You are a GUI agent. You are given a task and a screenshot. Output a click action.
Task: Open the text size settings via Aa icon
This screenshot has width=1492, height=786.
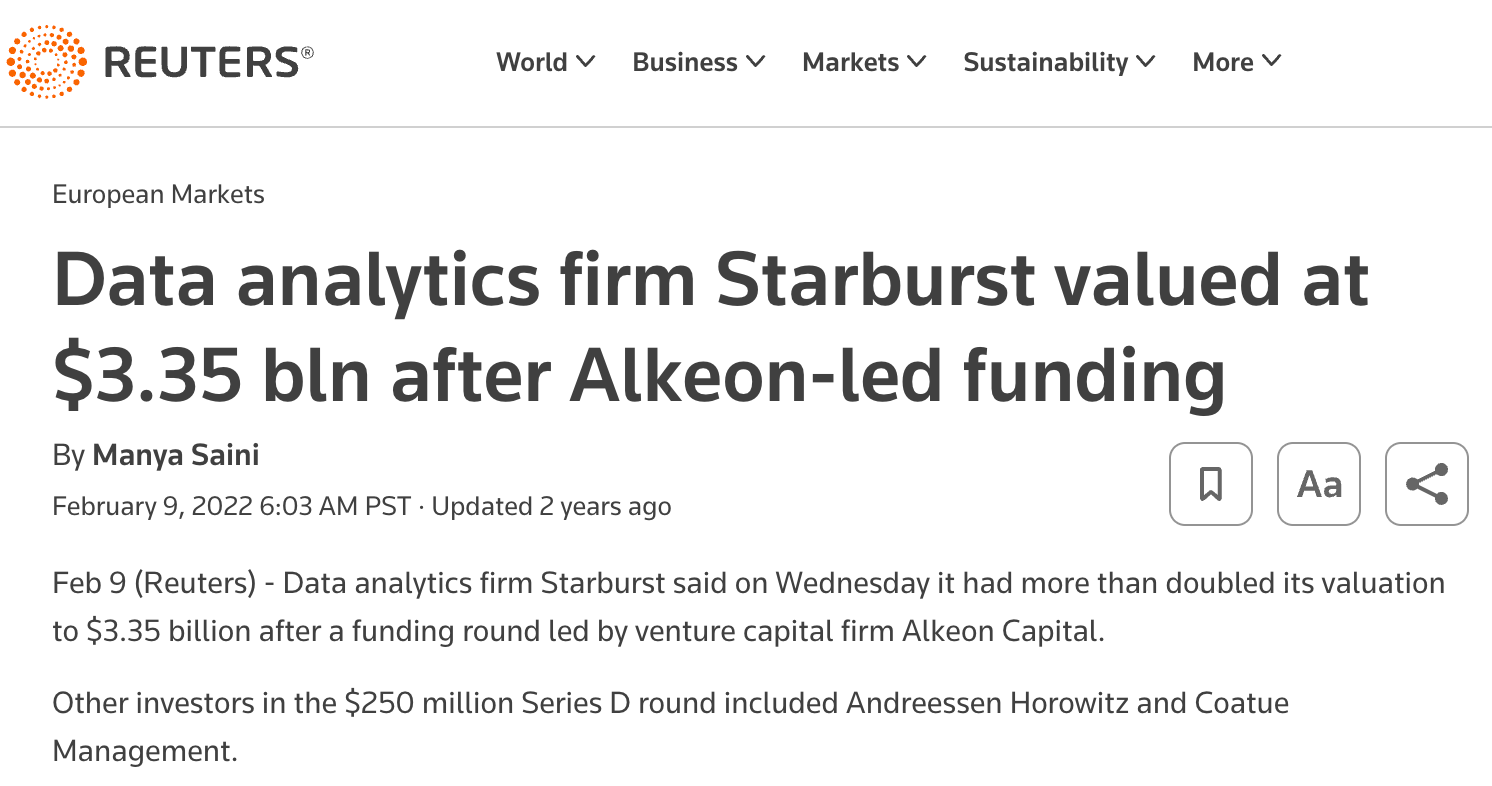(1318, 484)
